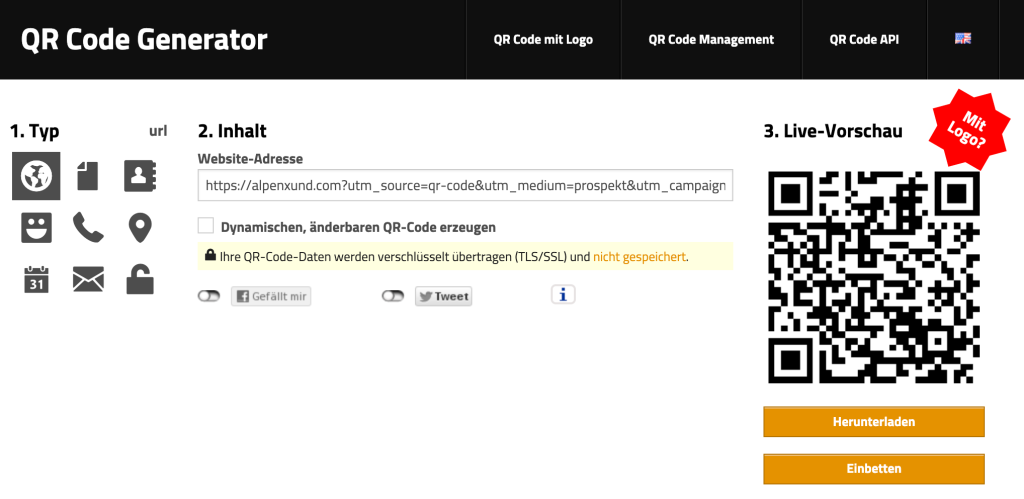Select the unlocked padlock WiFi type icon
Image resolution: width=1024 pixels, height=499 pixels.
[x=140, y=279]
